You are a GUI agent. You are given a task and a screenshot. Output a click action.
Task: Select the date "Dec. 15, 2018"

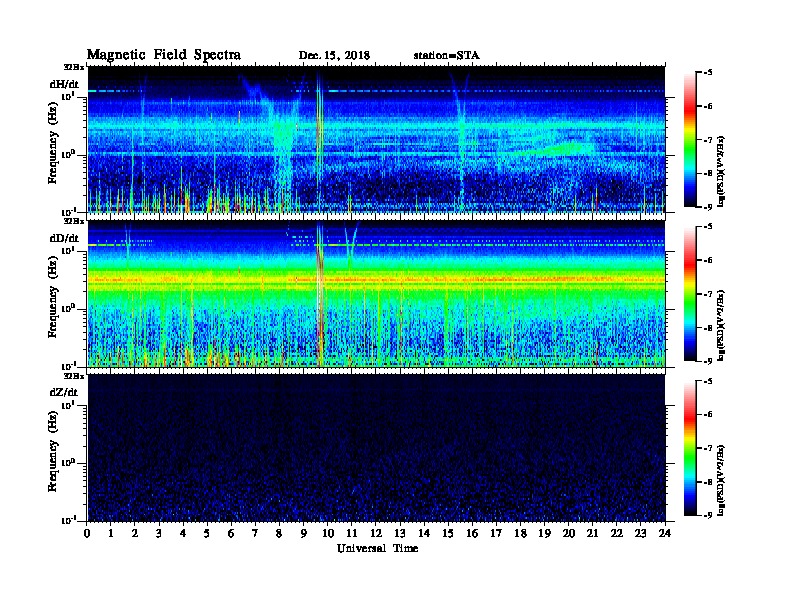(x=334, y=56)
